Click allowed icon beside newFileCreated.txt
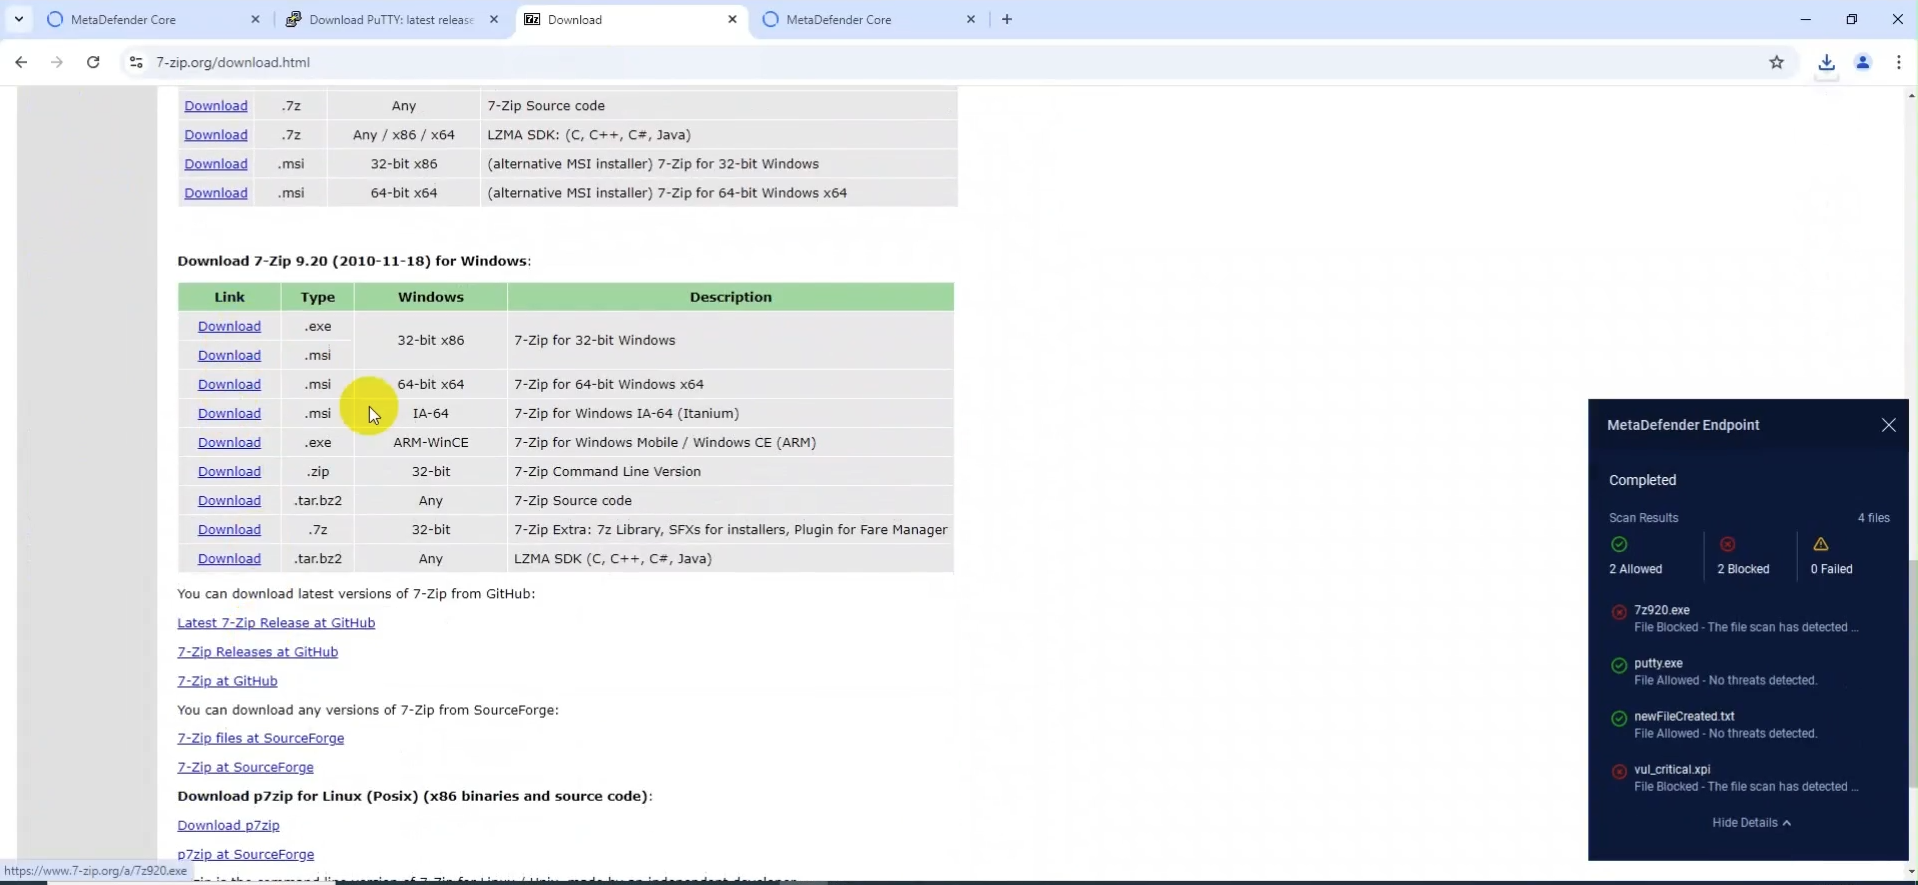1918x885 pixels. click(1619, 718)
